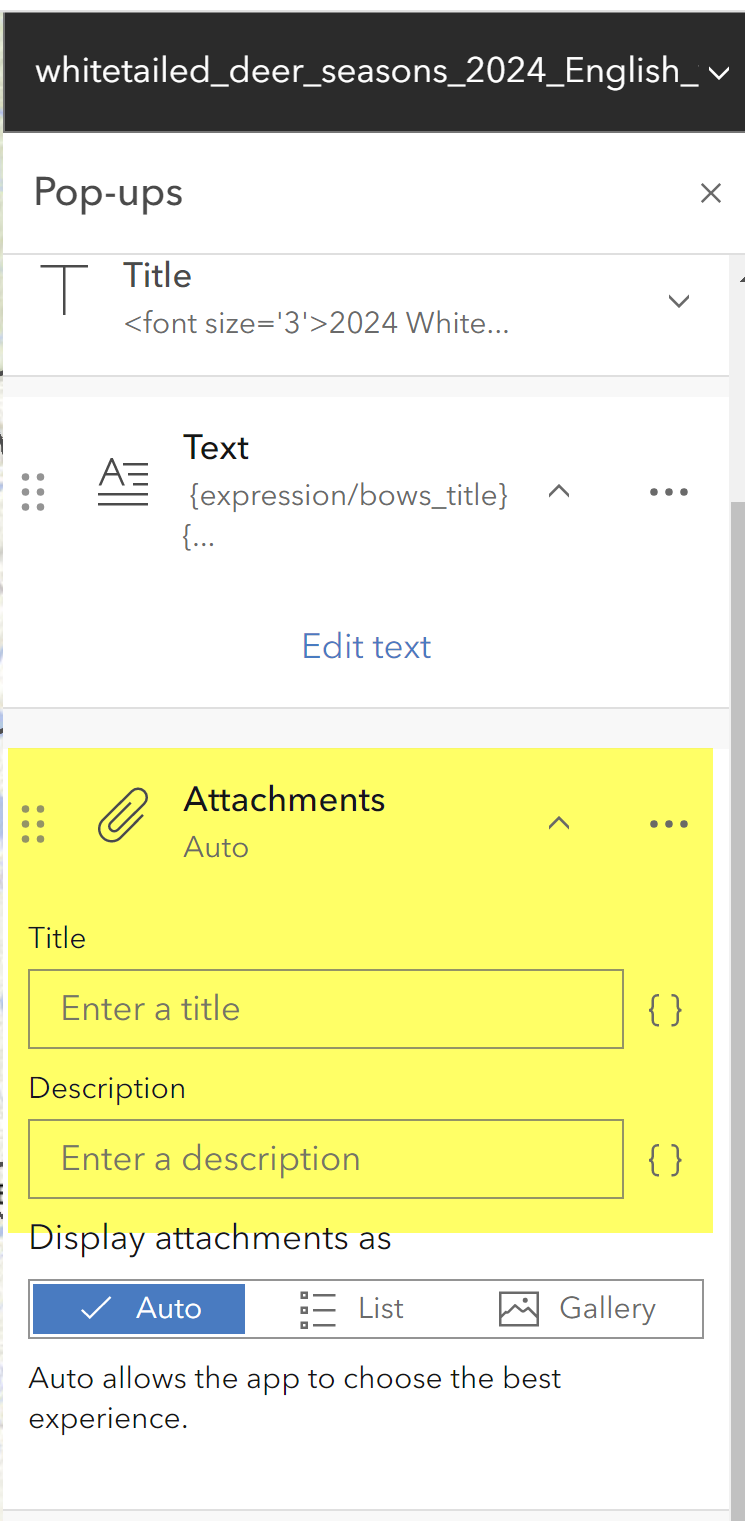
Task: Click the Attachments paperclip icon
Action: (x=123, y=813)
